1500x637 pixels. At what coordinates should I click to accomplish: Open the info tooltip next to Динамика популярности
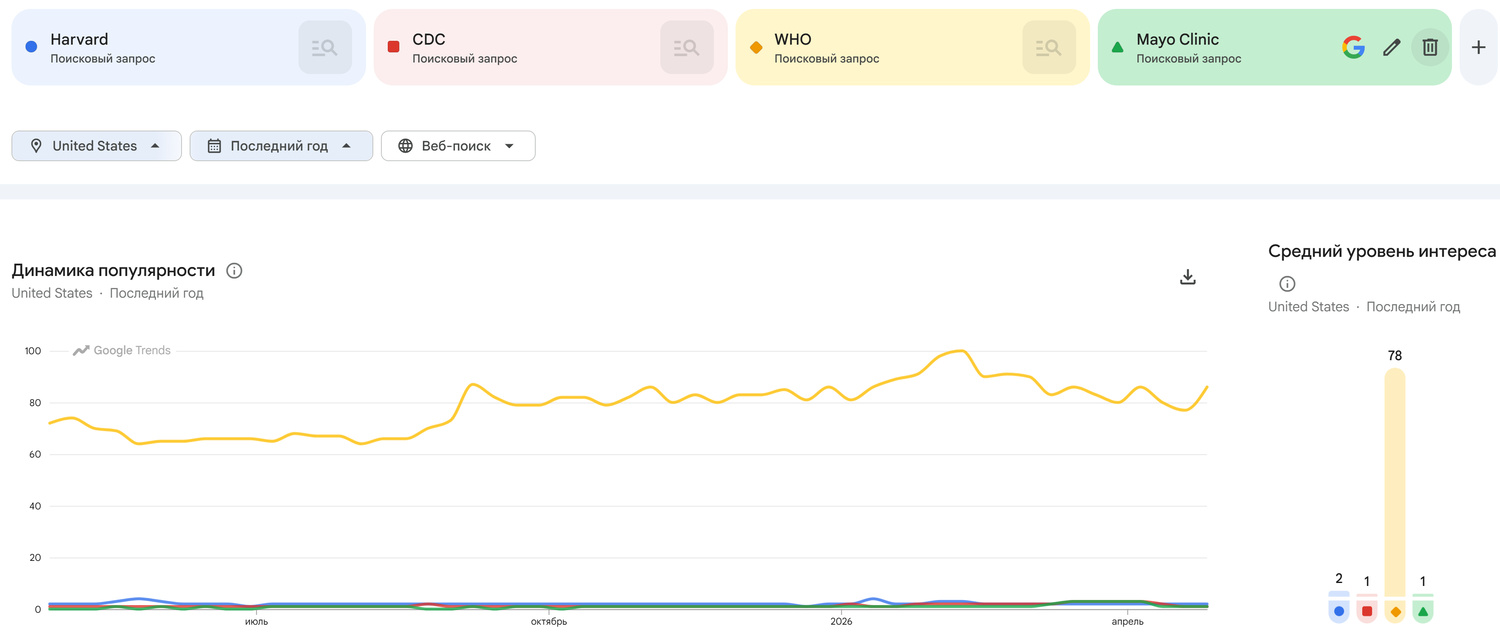(233, 269)
